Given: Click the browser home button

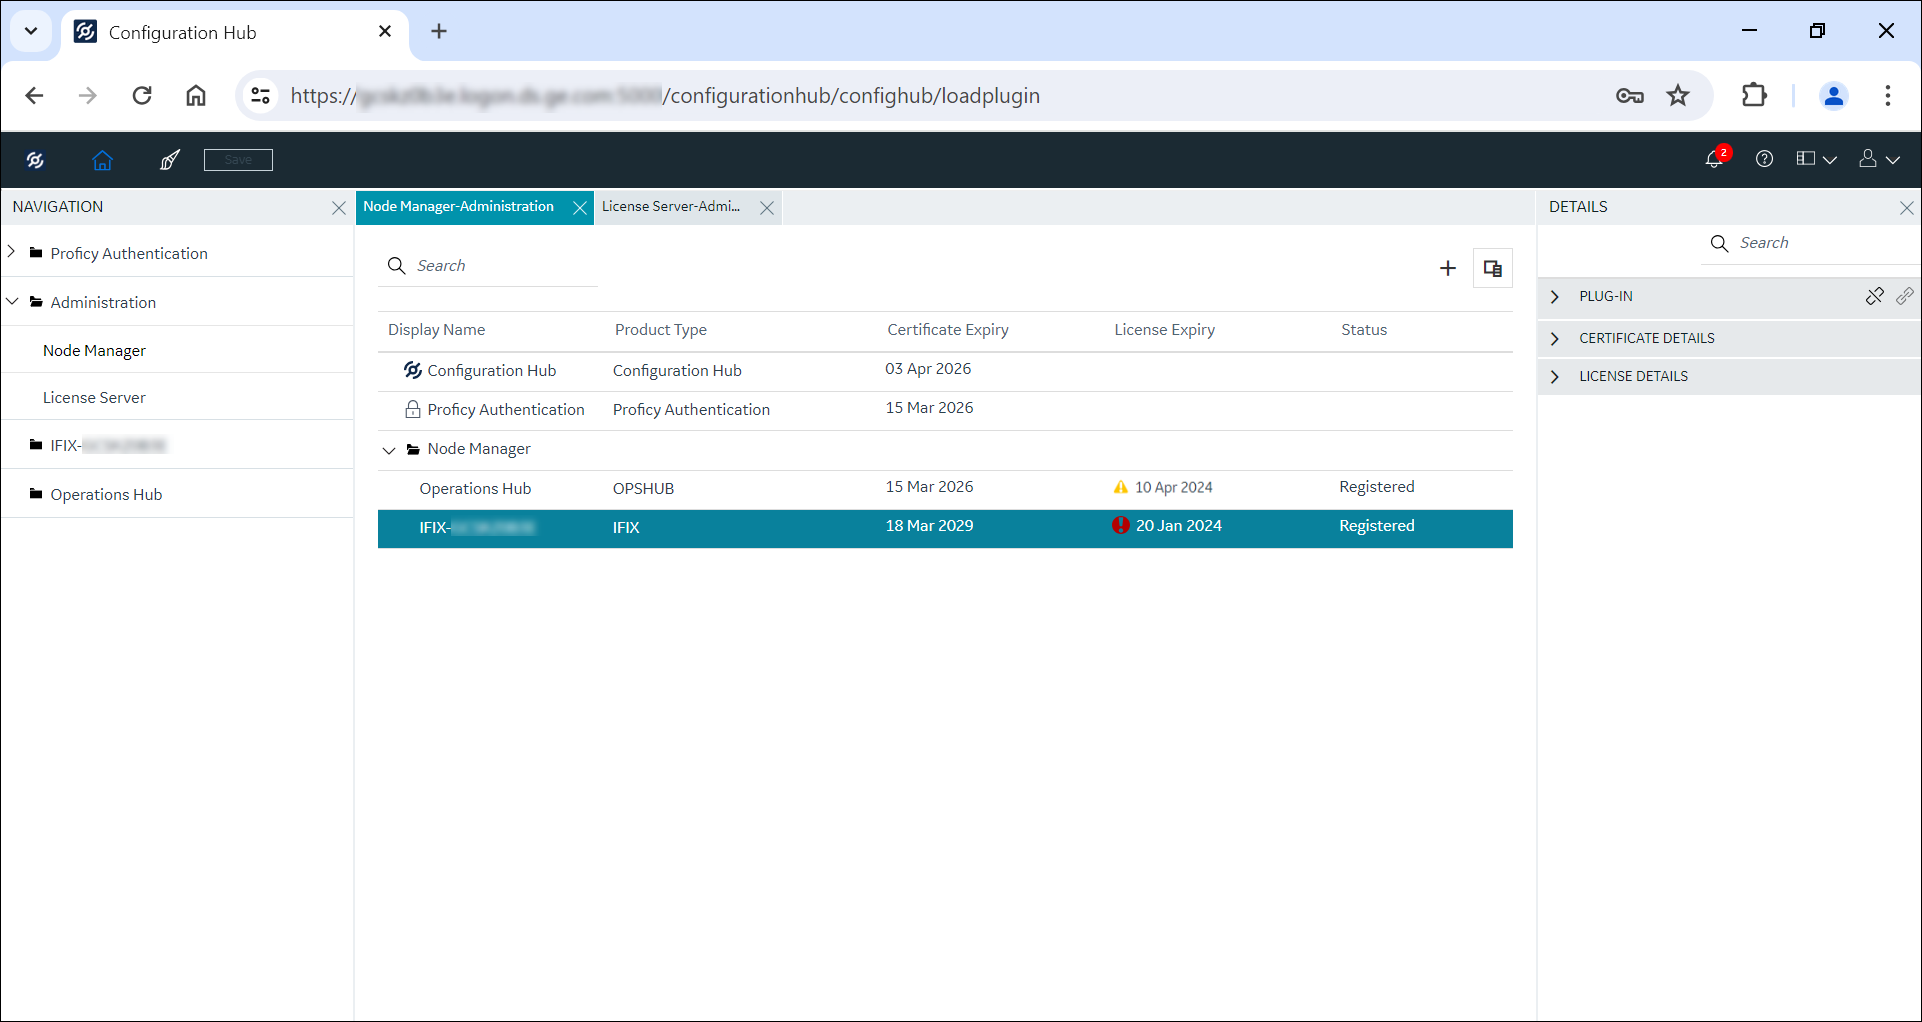Looking at the screenshot, I should [x=196, y=95].
